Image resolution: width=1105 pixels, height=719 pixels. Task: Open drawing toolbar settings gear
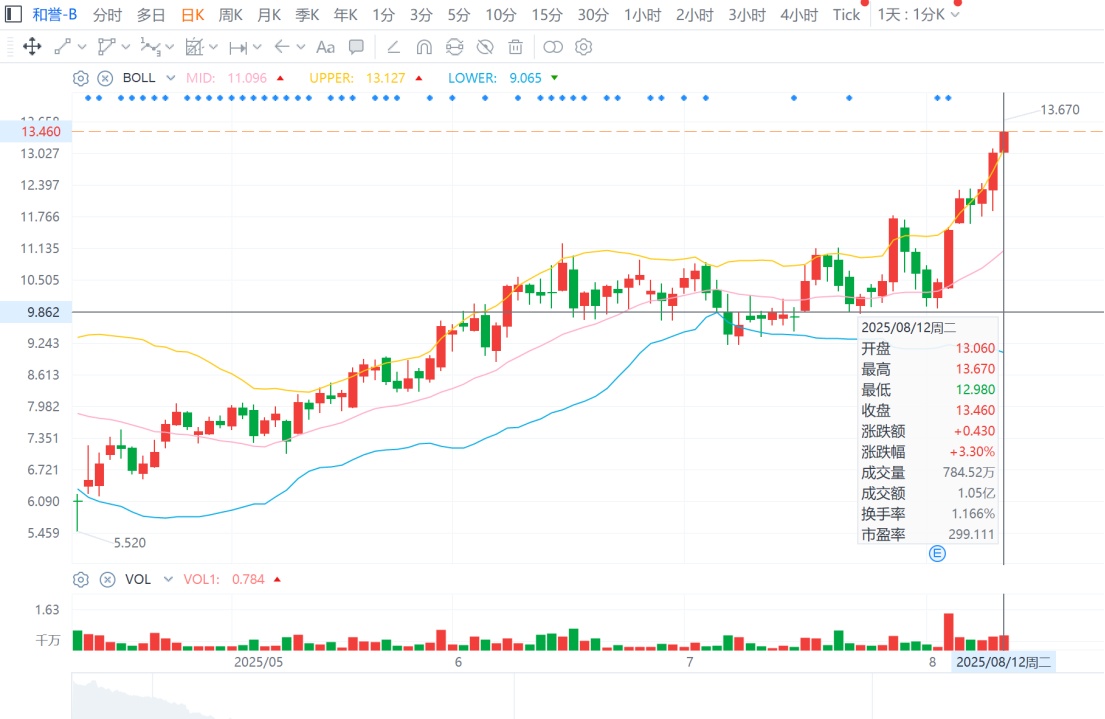click(x=584, y=47)
